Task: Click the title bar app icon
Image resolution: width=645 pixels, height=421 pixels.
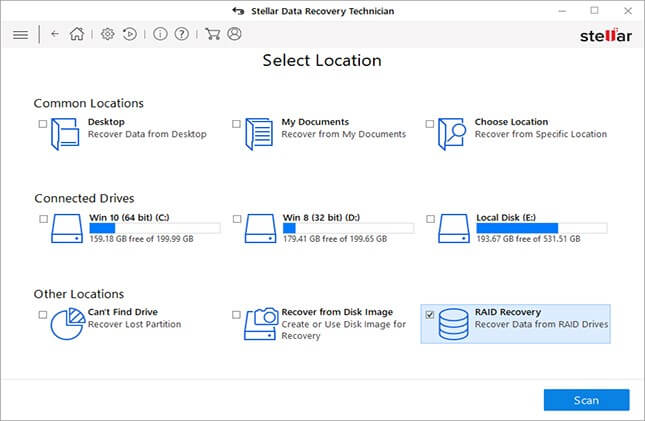Action: [238, 11]
